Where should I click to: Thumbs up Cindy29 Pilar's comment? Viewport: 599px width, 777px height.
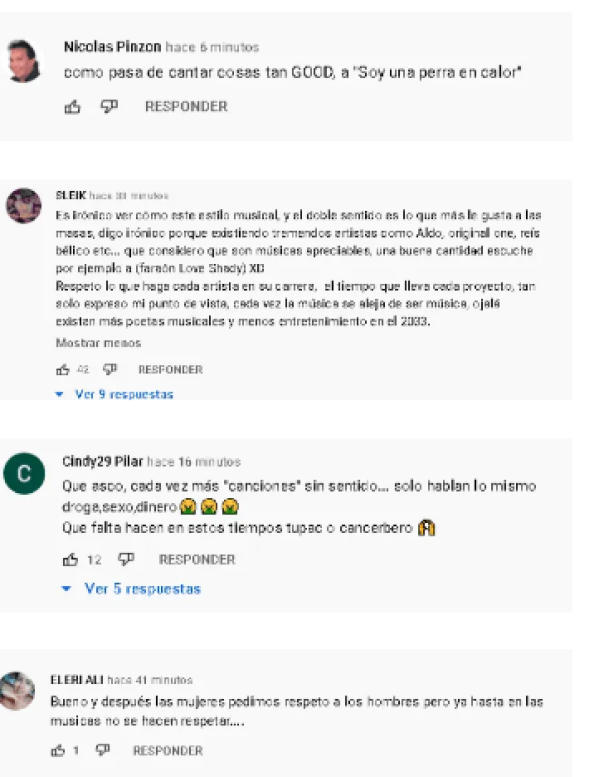[70, 560]
